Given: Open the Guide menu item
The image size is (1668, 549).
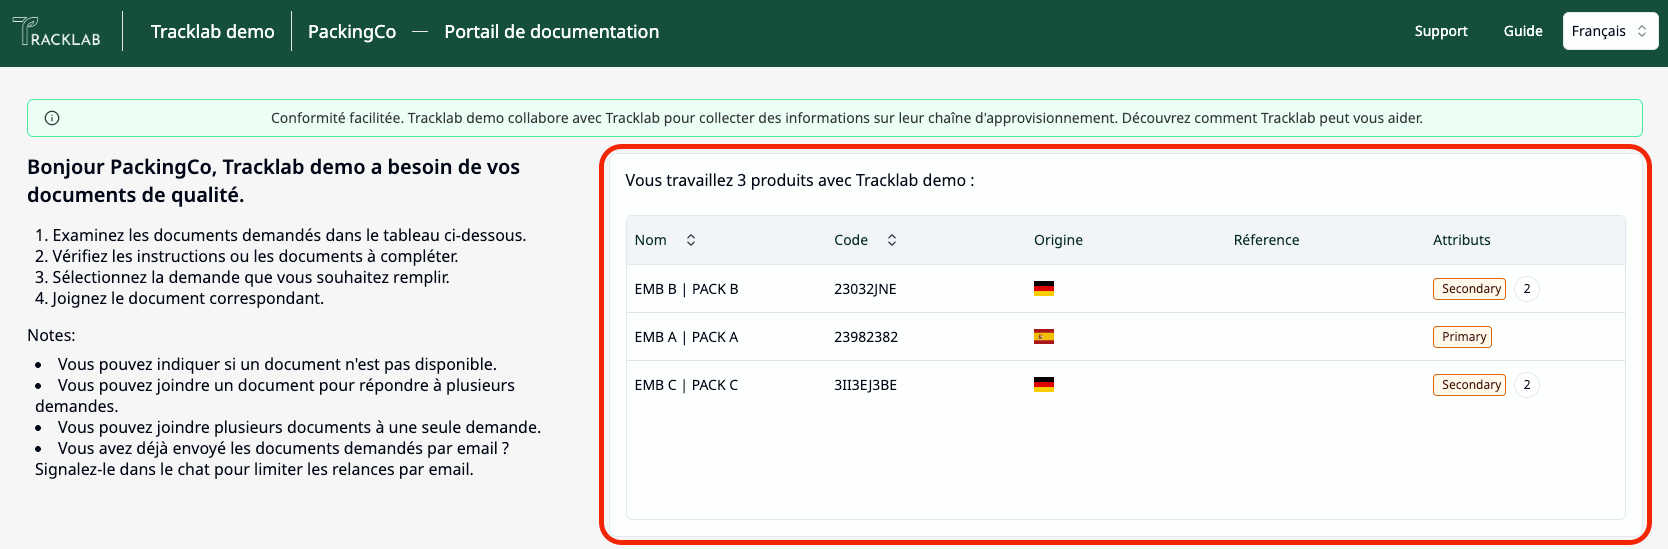Looking at the screenshot, I should (x=1522, y=31).
